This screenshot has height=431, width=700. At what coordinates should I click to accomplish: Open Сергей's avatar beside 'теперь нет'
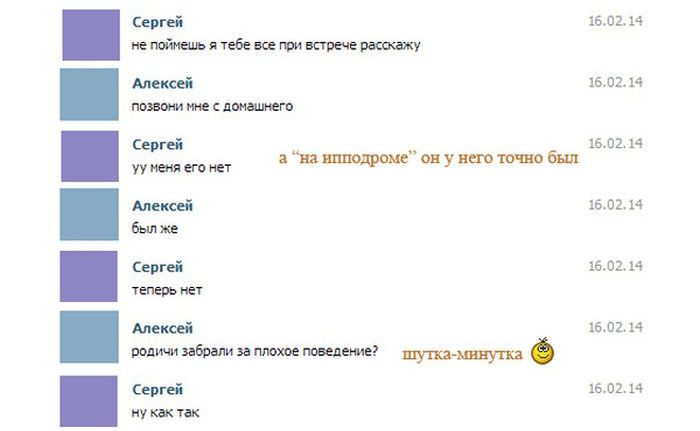pos(89,276)
